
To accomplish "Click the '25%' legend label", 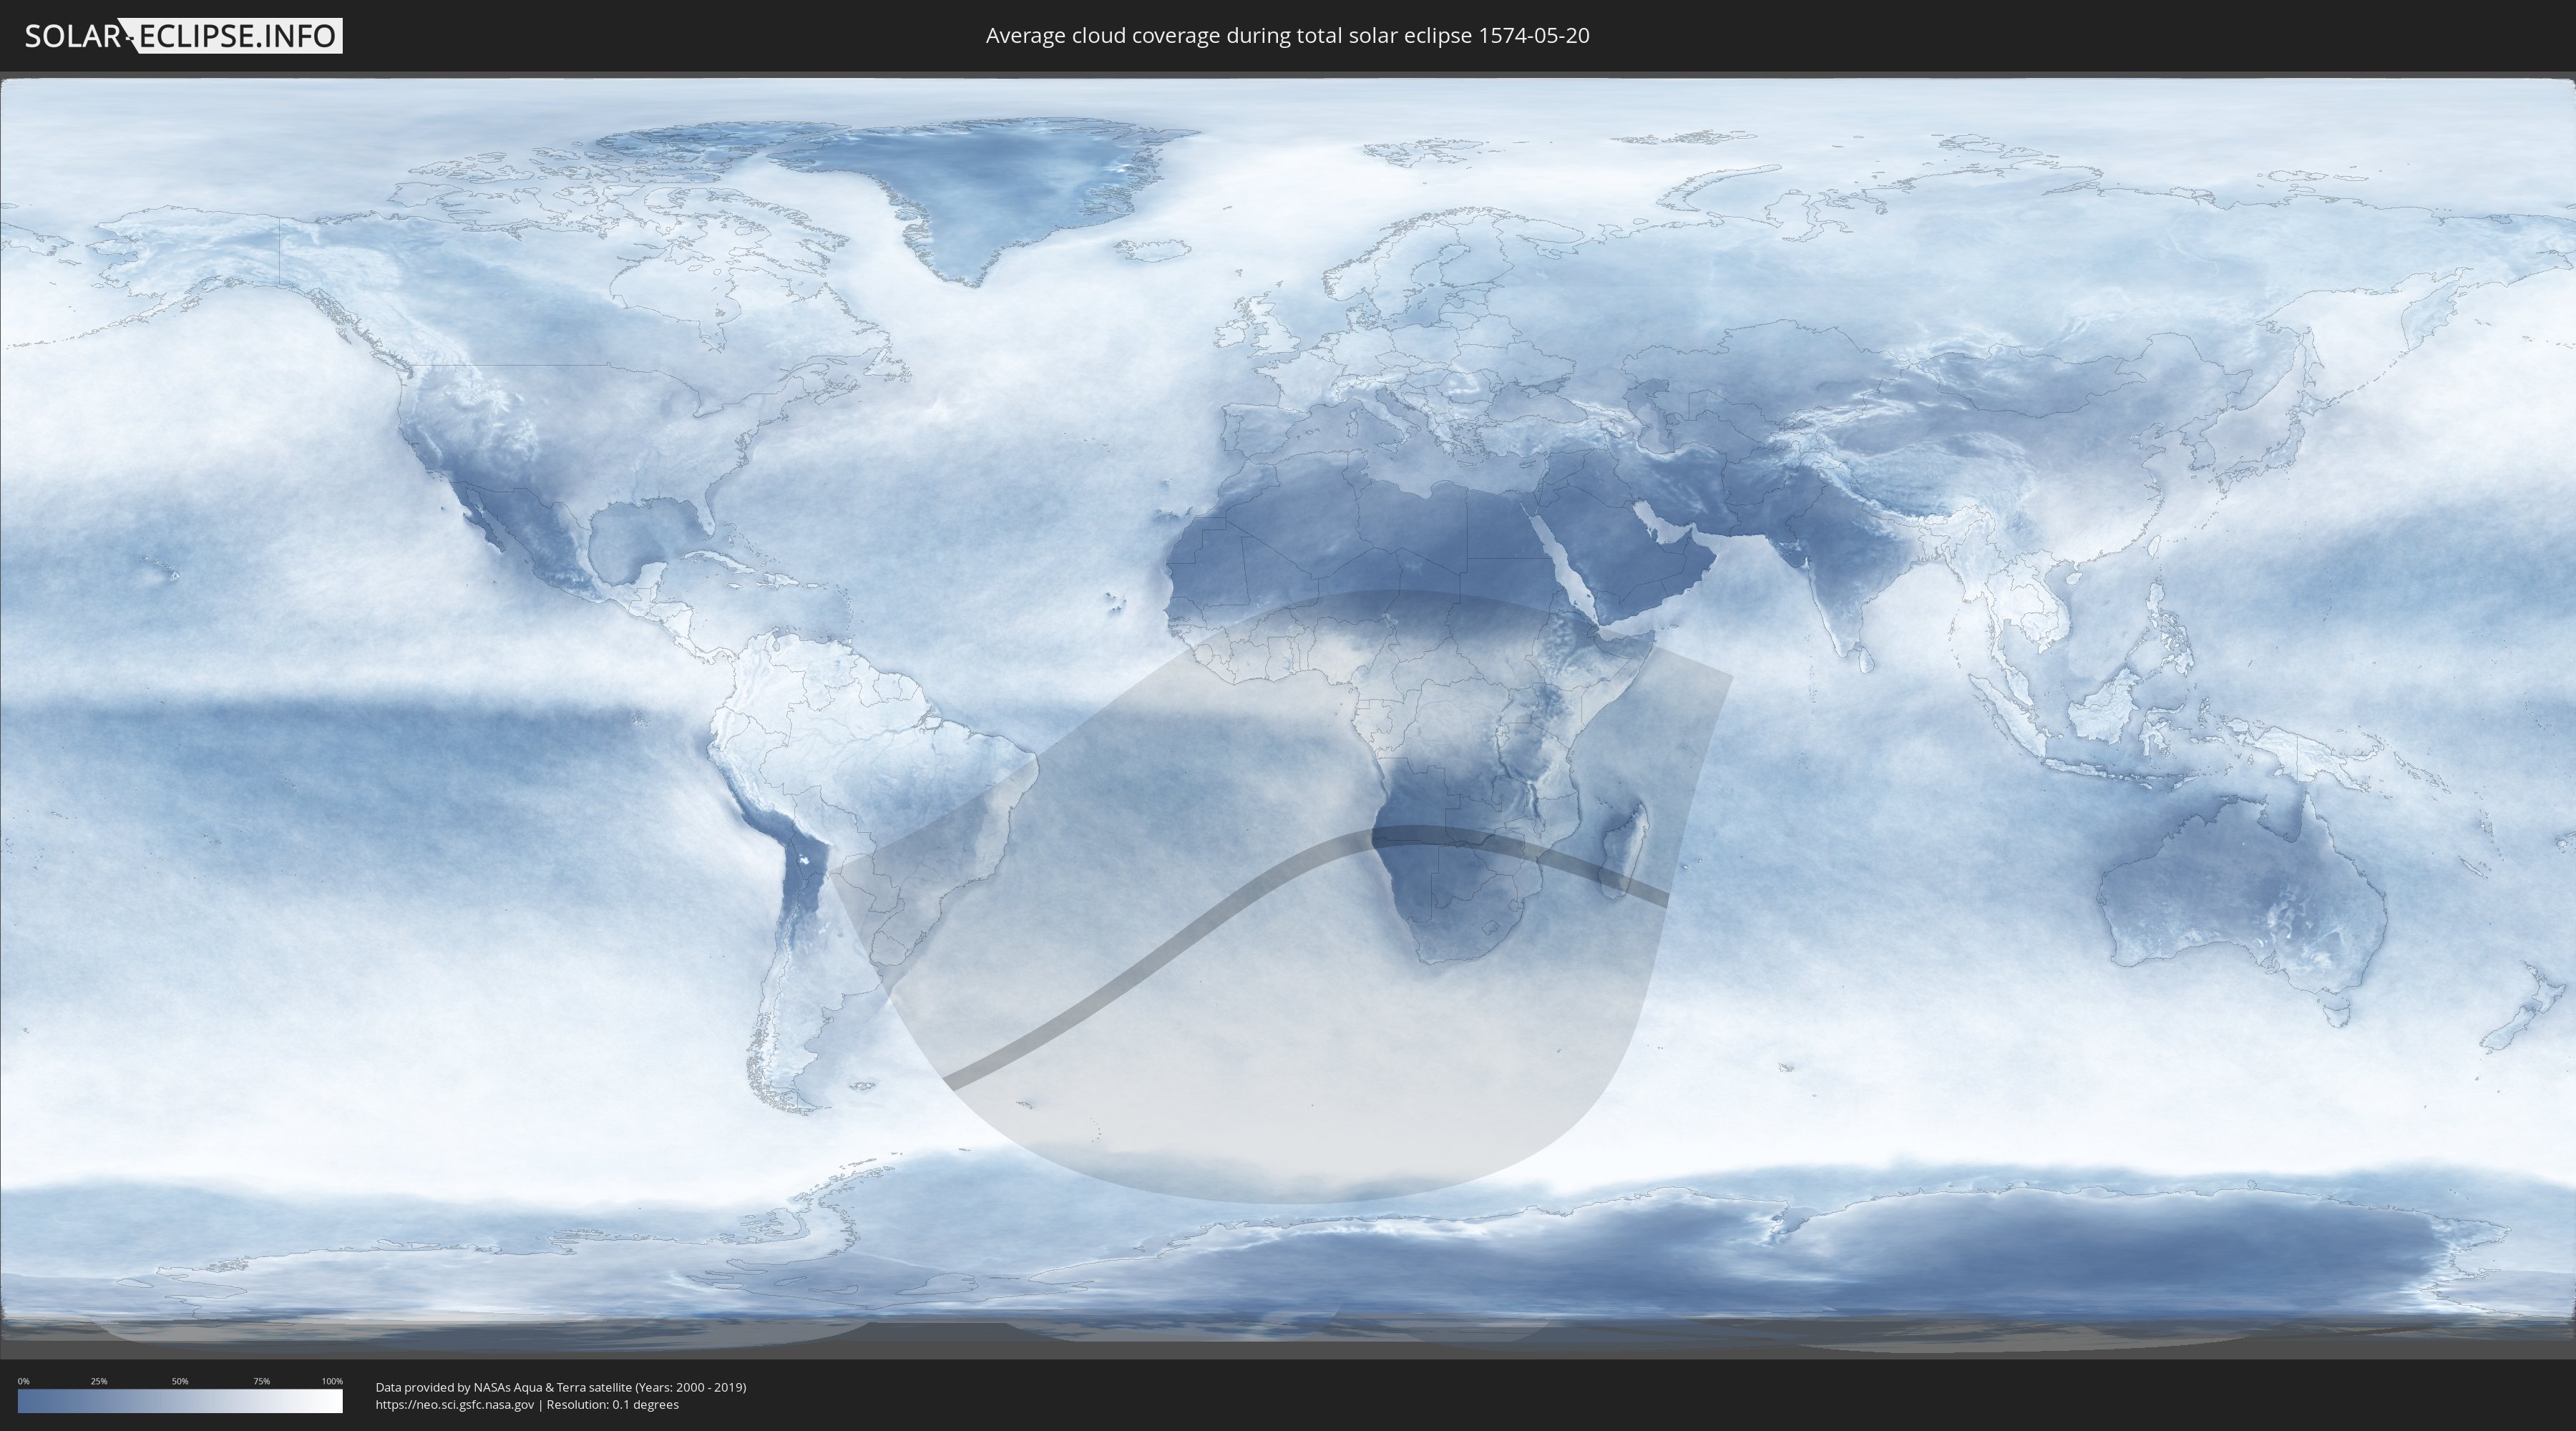I will 99,1381.
